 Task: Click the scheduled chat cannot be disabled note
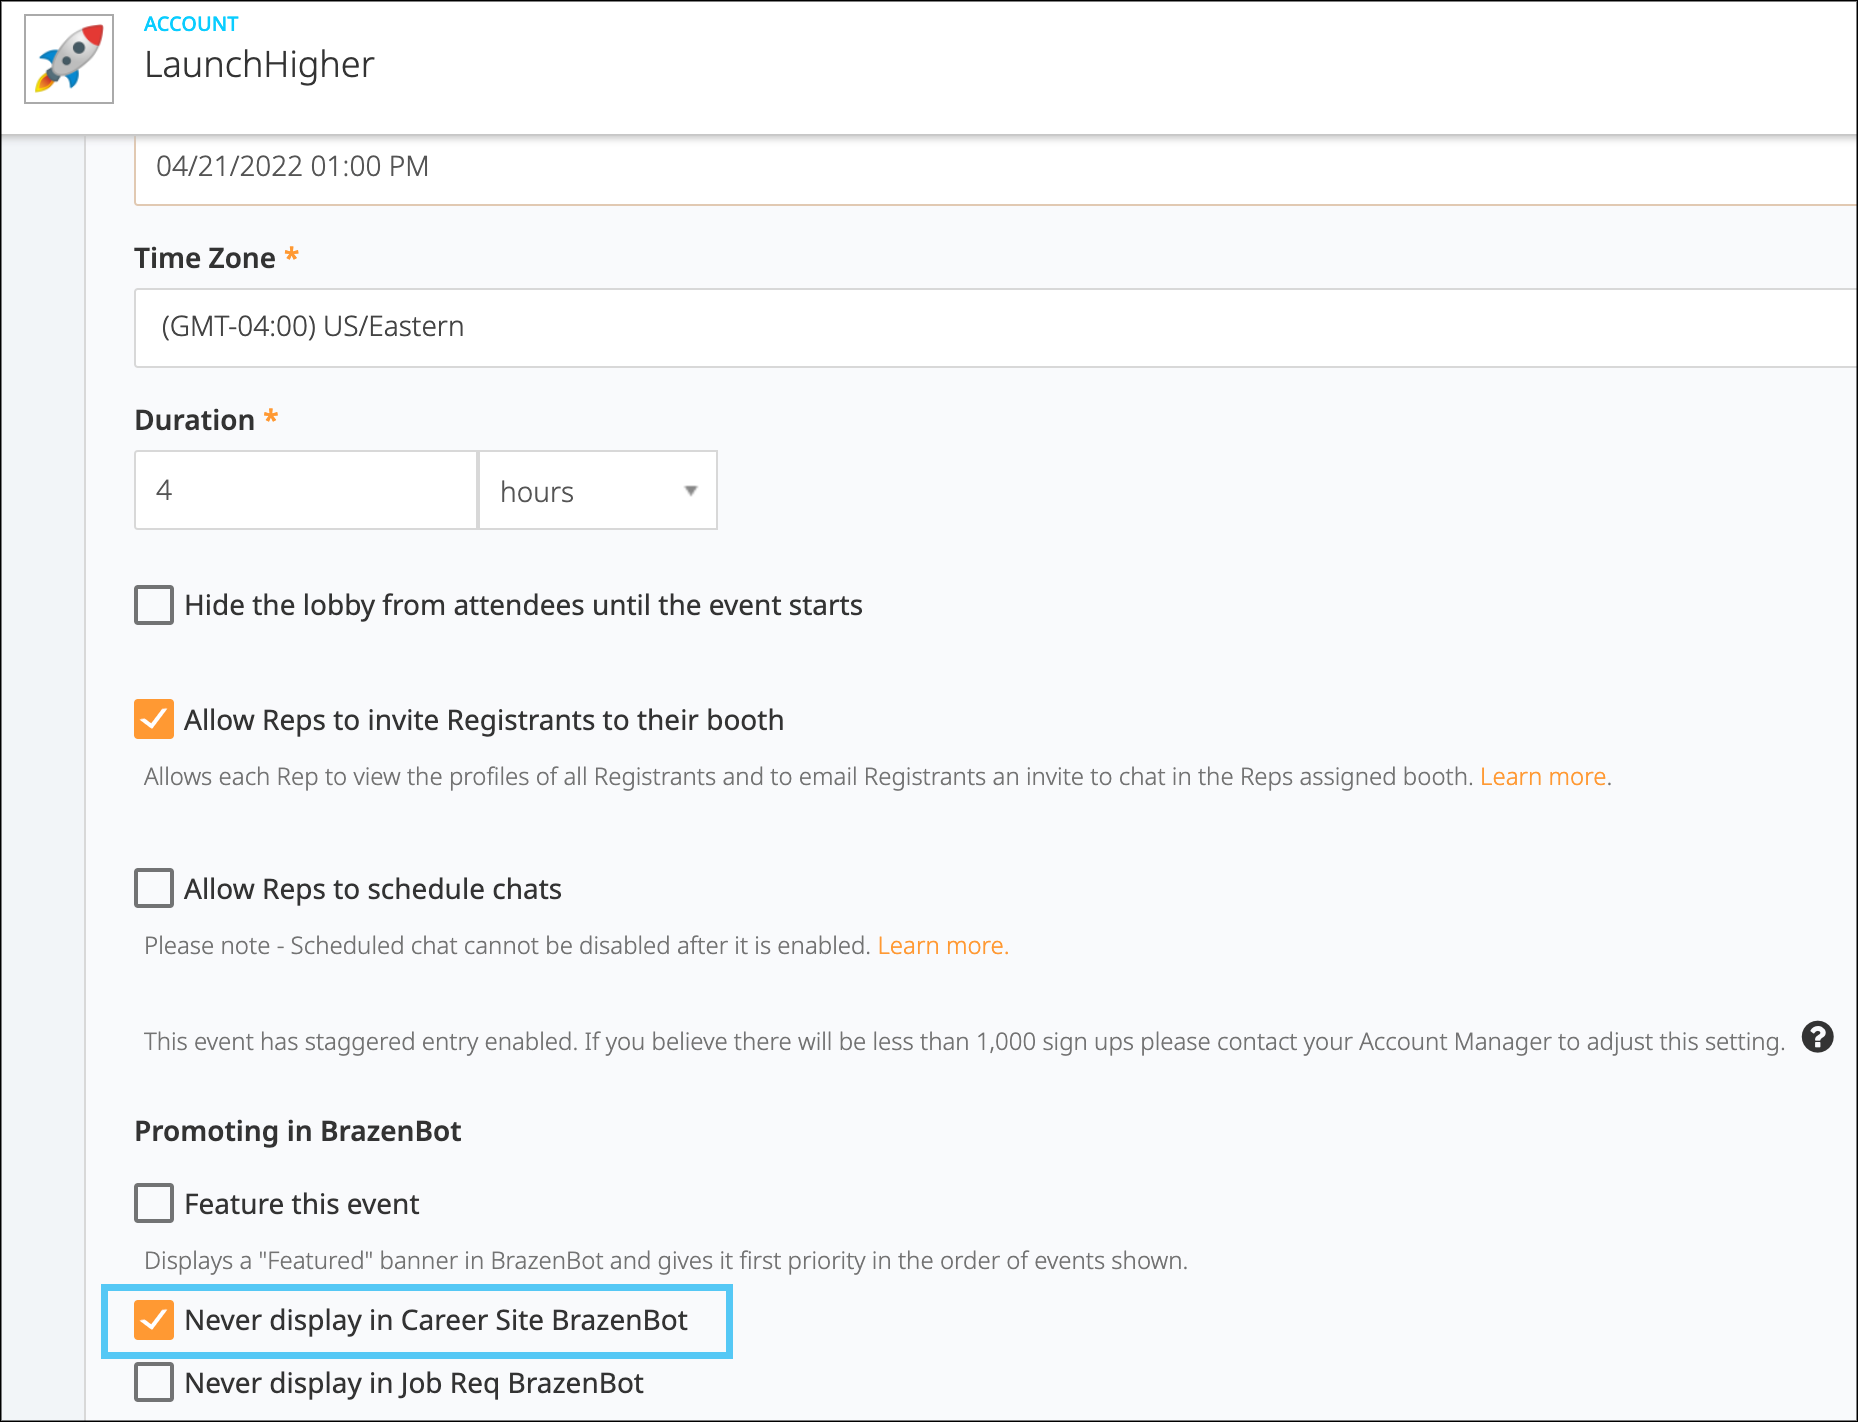(507, 946)
